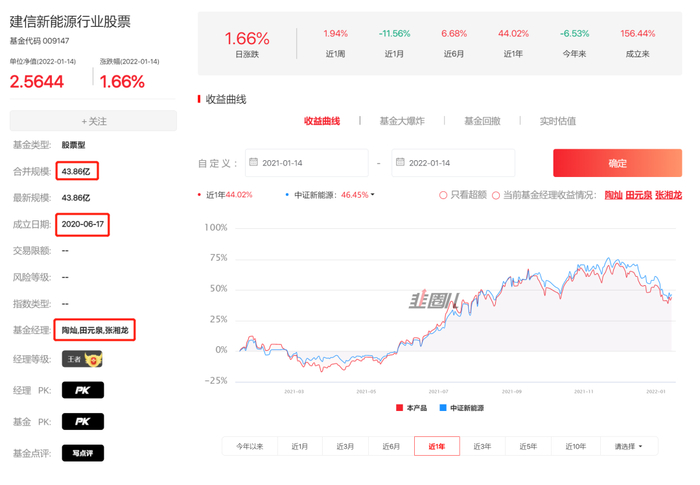The width and height of the screenshot is (700, 485).
Task: Switch to the 基金大爆炸 tab
Action: (402, 121)
